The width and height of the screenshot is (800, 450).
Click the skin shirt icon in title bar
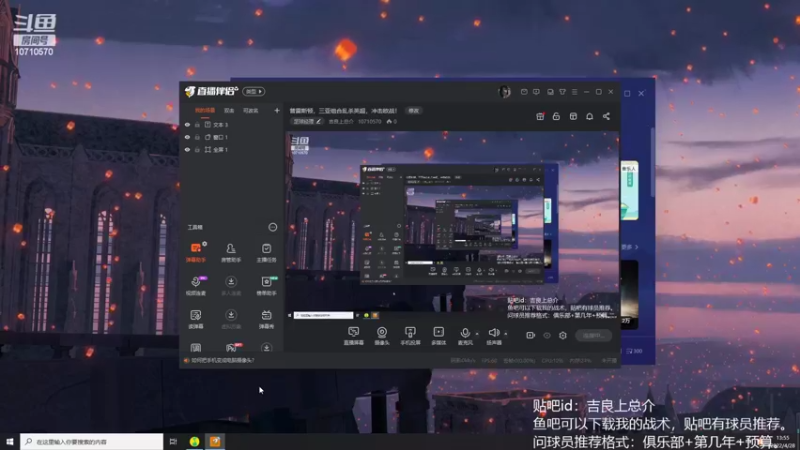point(562,92)
